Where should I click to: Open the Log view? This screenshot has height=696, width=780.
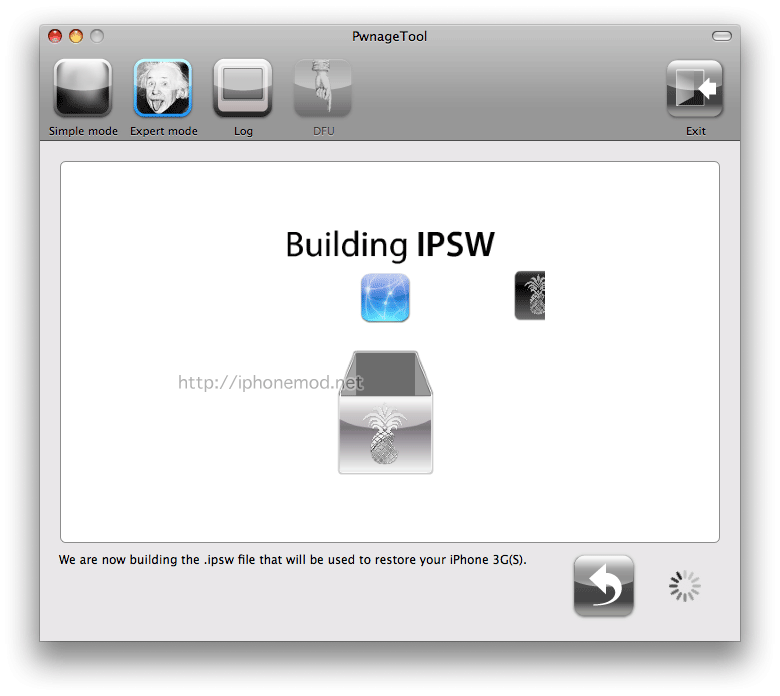pos(243,89)
